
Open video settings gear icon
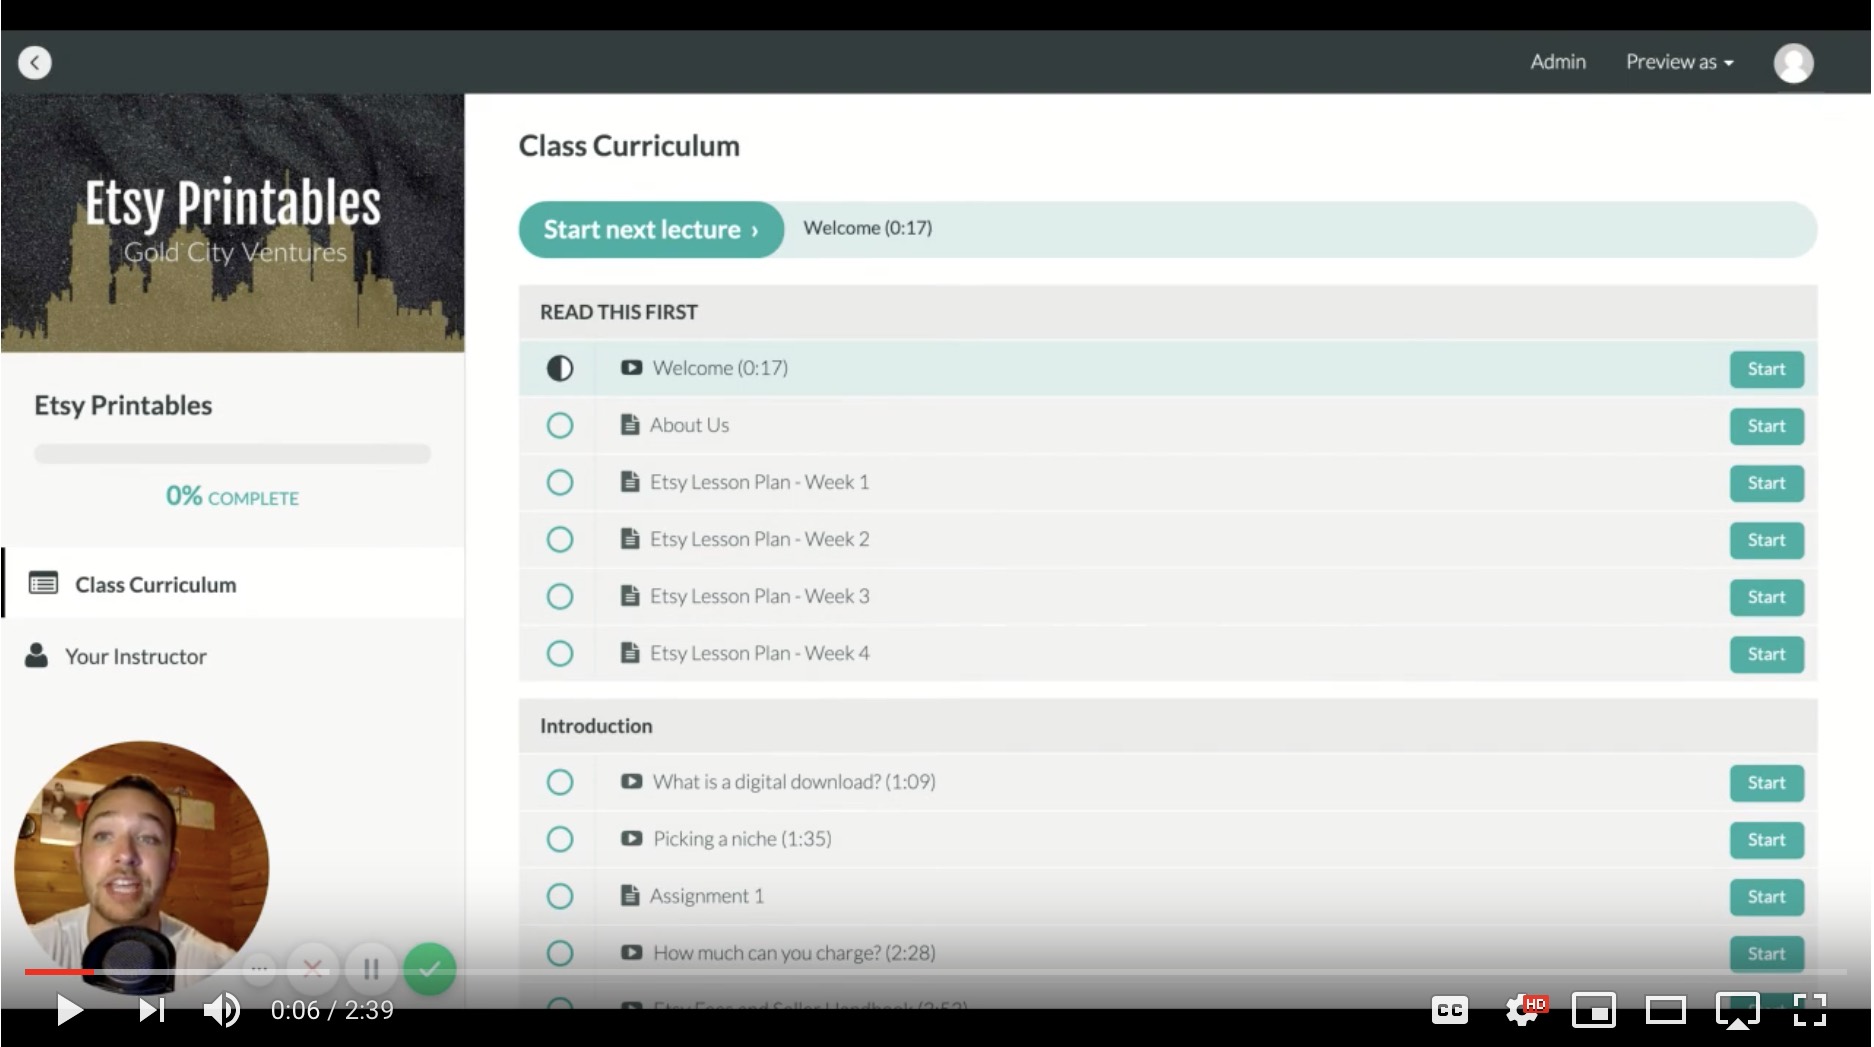[x=1523, y=1010]
